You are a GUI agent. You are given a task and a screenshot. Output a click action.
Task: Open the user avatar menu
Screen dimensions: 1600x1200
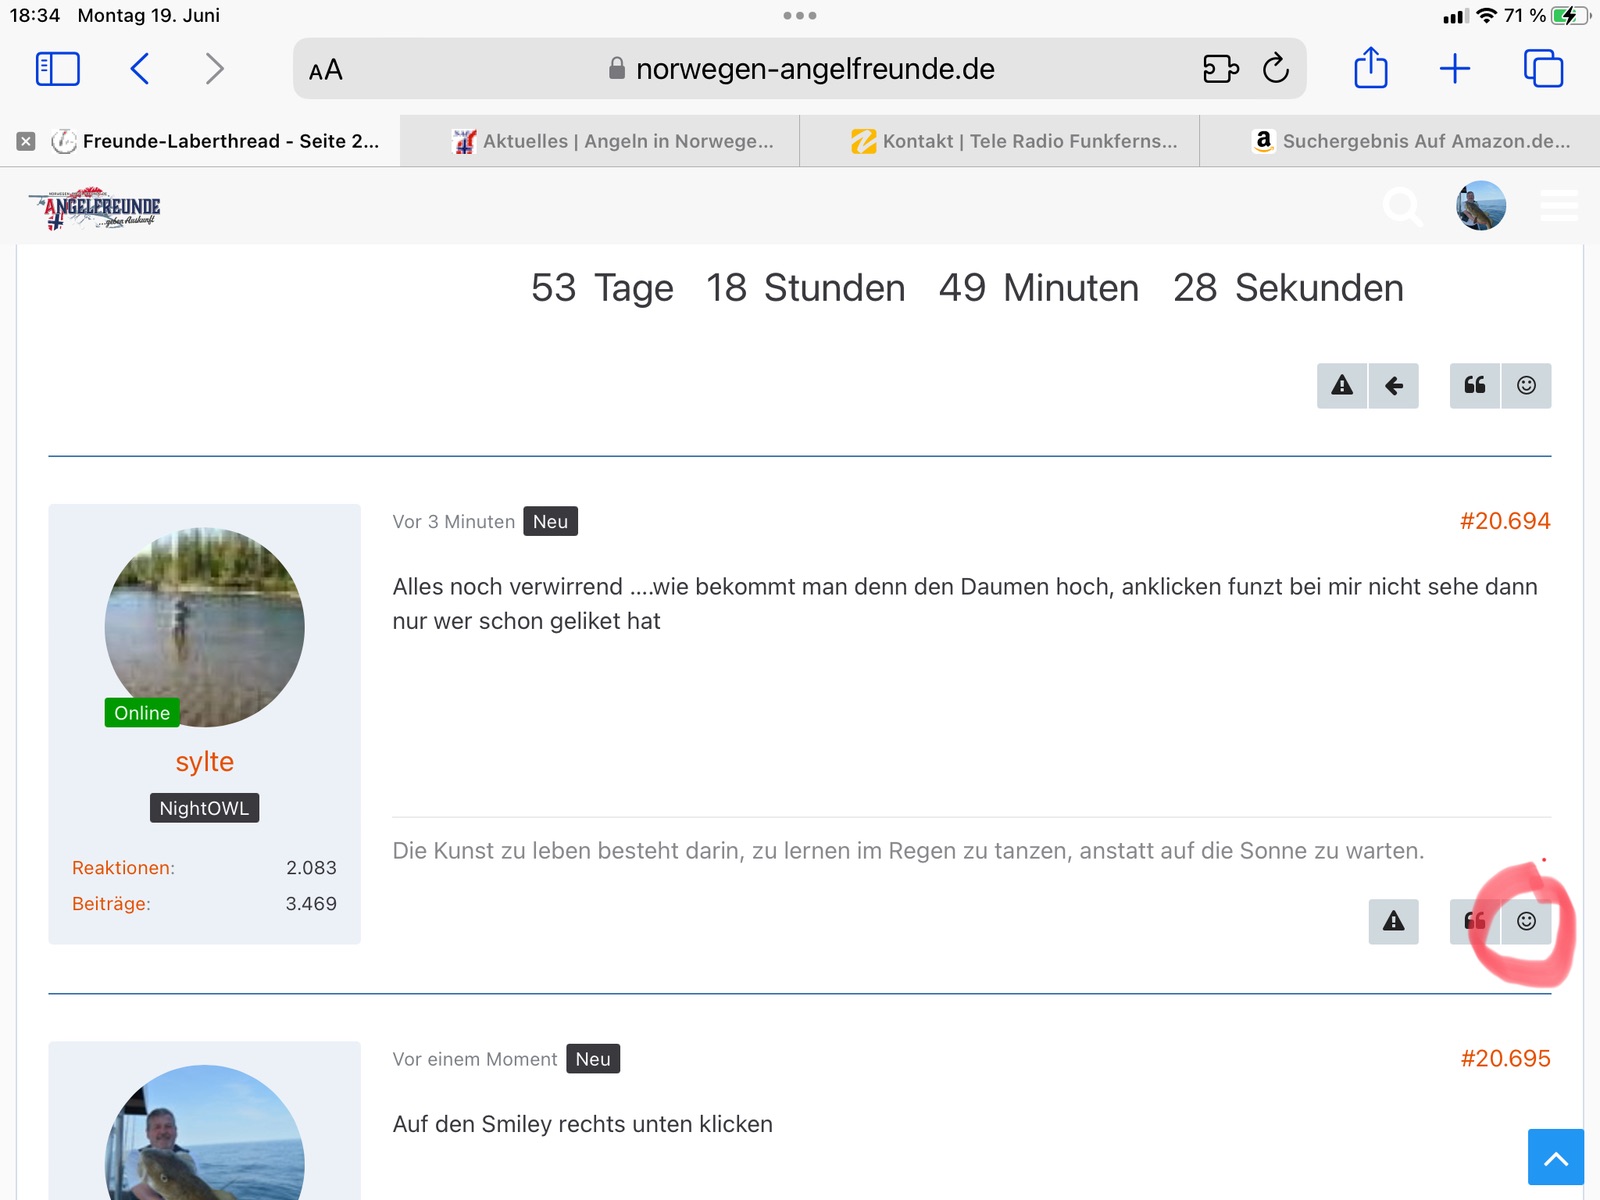(x=1480, y=206)
